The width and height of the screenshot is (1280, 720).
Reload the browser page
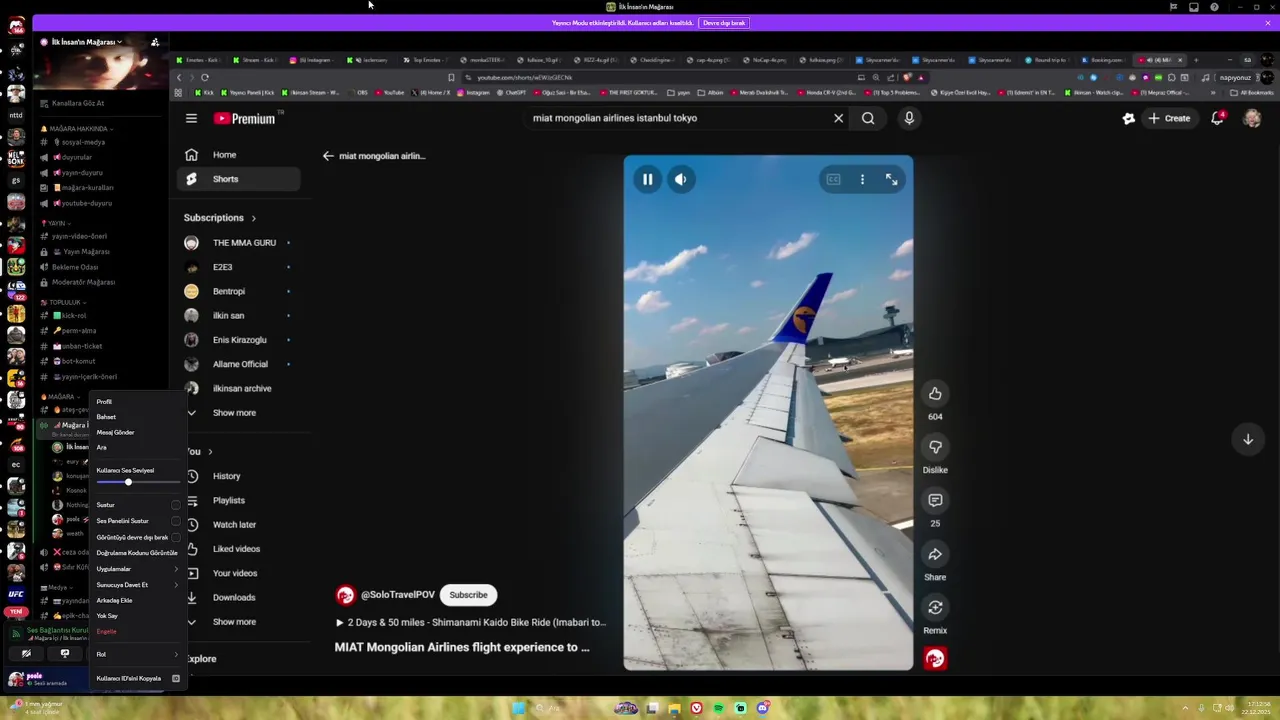tap(205, 77)
